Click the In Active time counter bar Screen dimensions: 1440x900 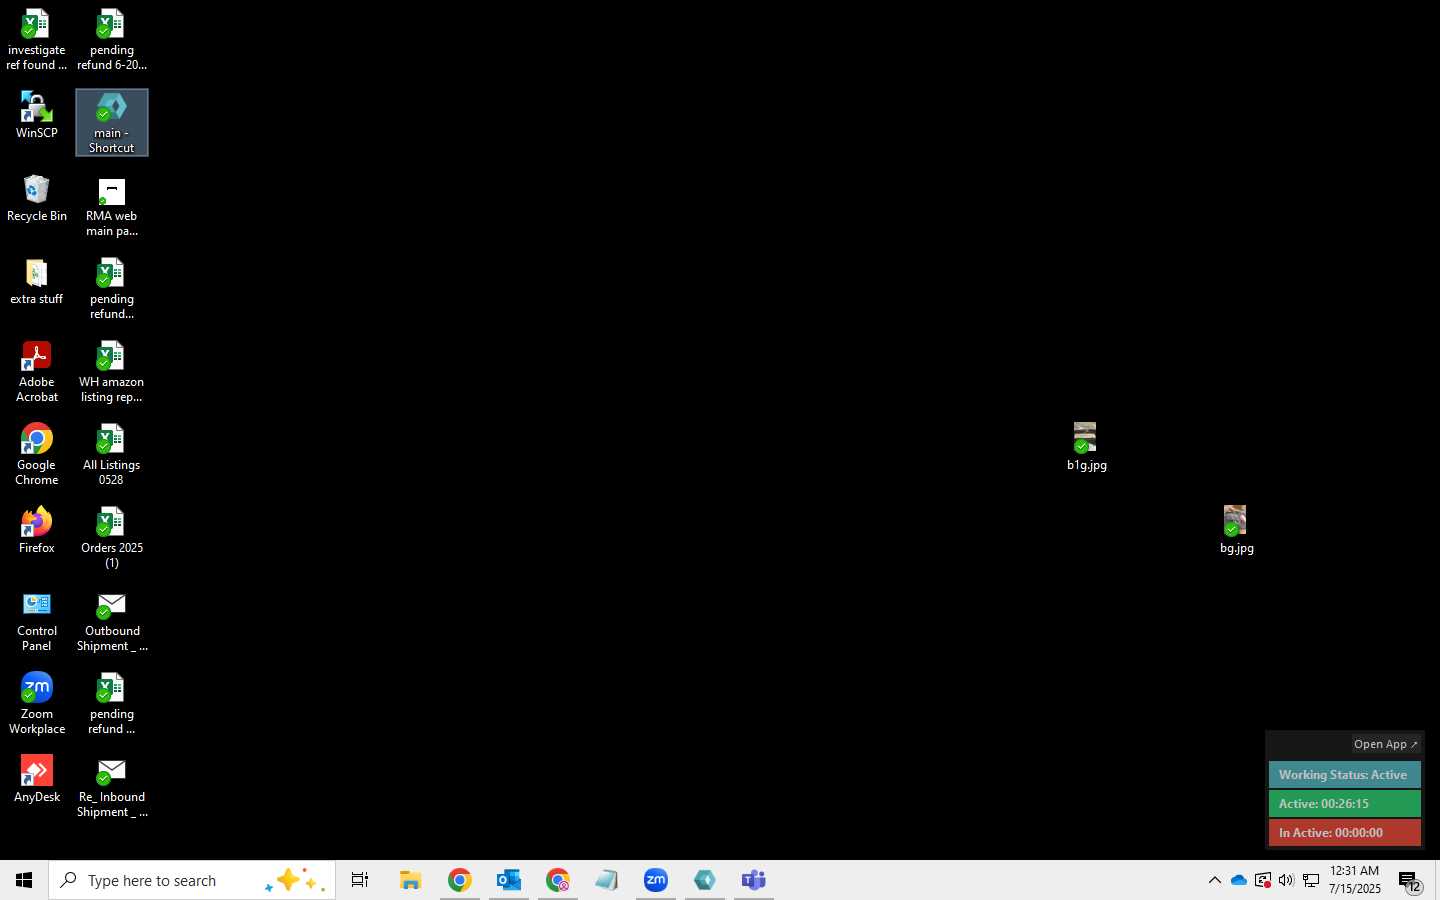click(x=1344, y=833)
